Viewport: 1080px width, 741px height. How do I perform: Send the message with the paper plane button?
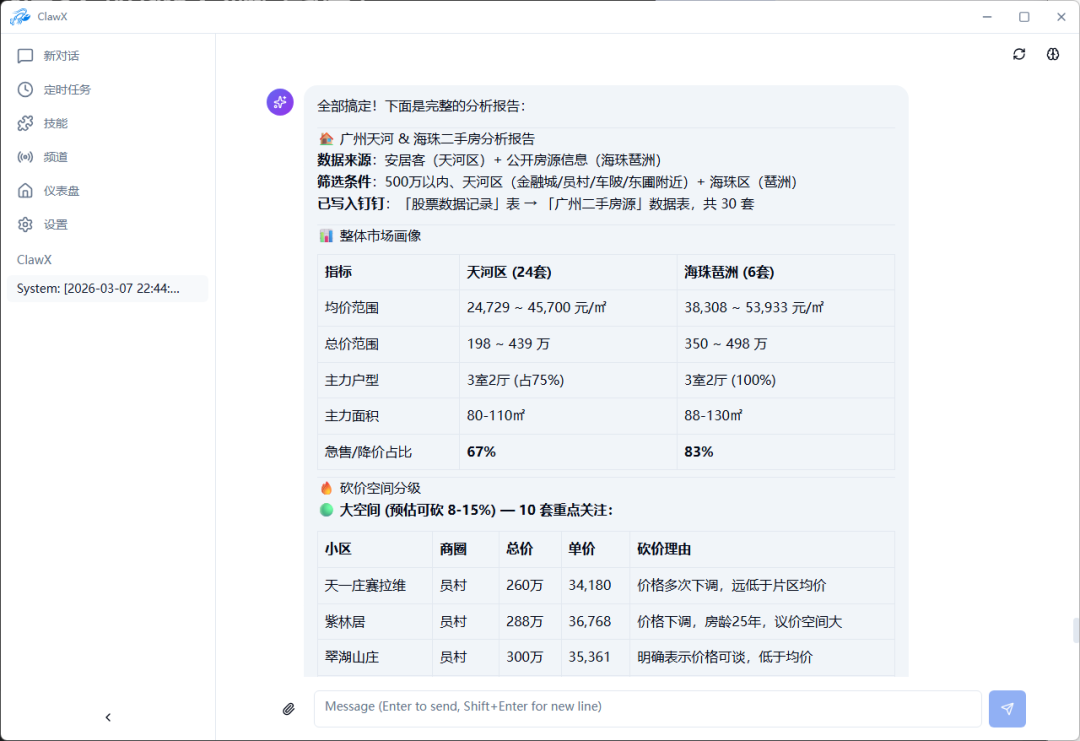tap(1007, 708)
